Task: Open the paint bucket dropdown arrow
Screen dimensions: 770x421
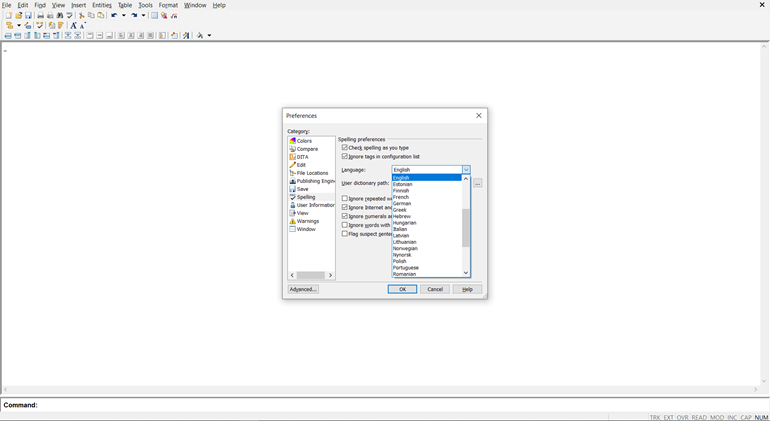Action: [209, 35]
